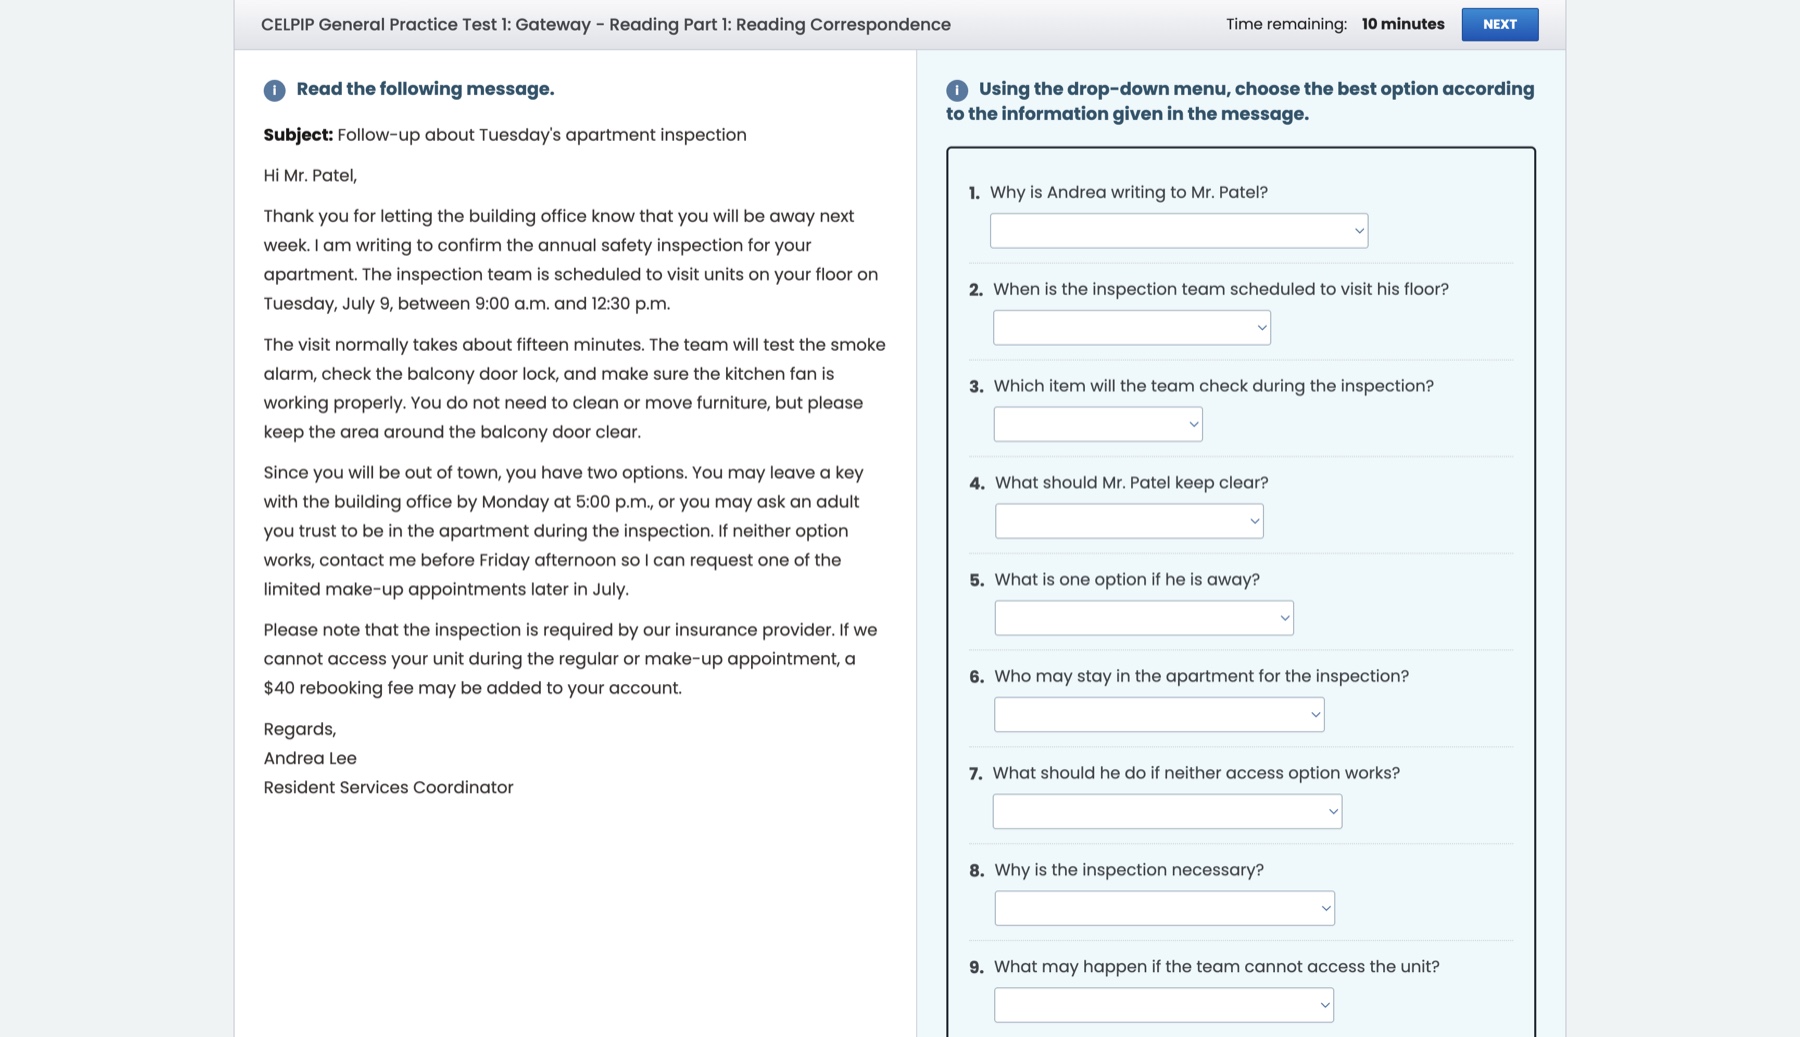Click question 7 text 'What should he do if neither'
This screenshot has width=1800, height=1037.
(x=1196, y=773)
